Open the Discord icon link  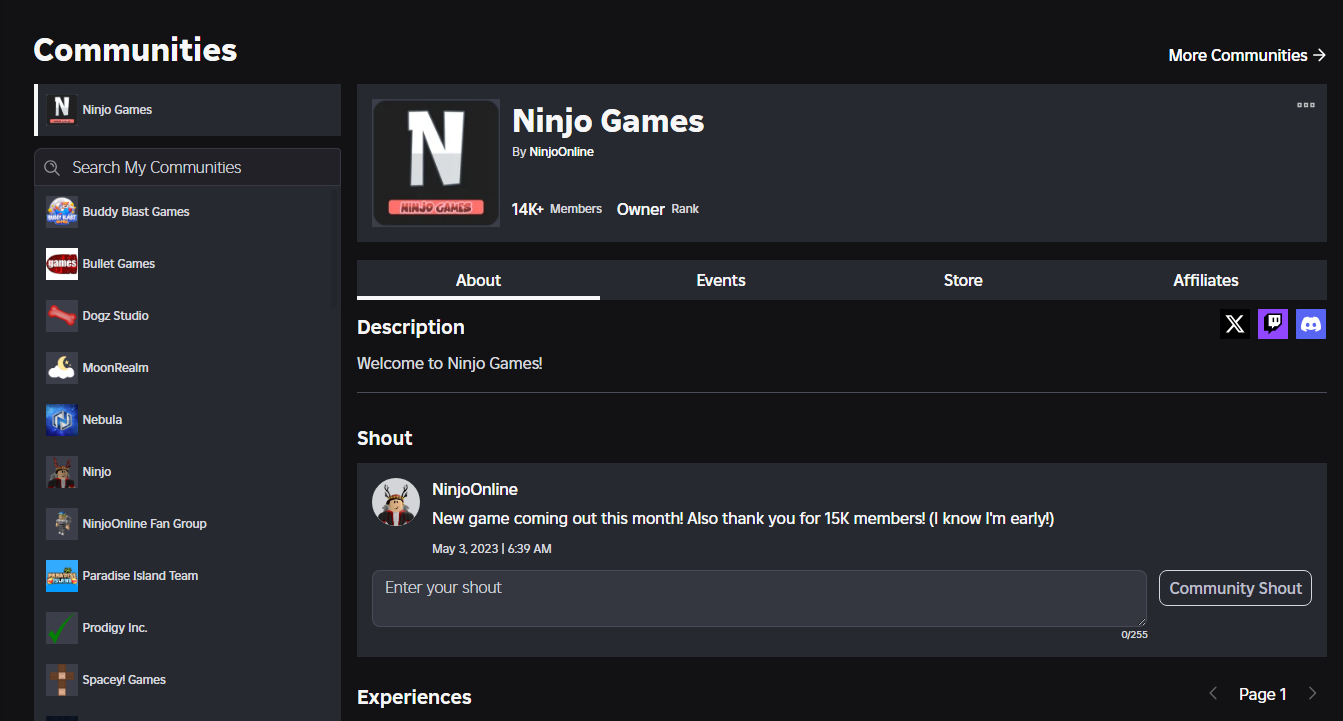tap(1311, 323)
